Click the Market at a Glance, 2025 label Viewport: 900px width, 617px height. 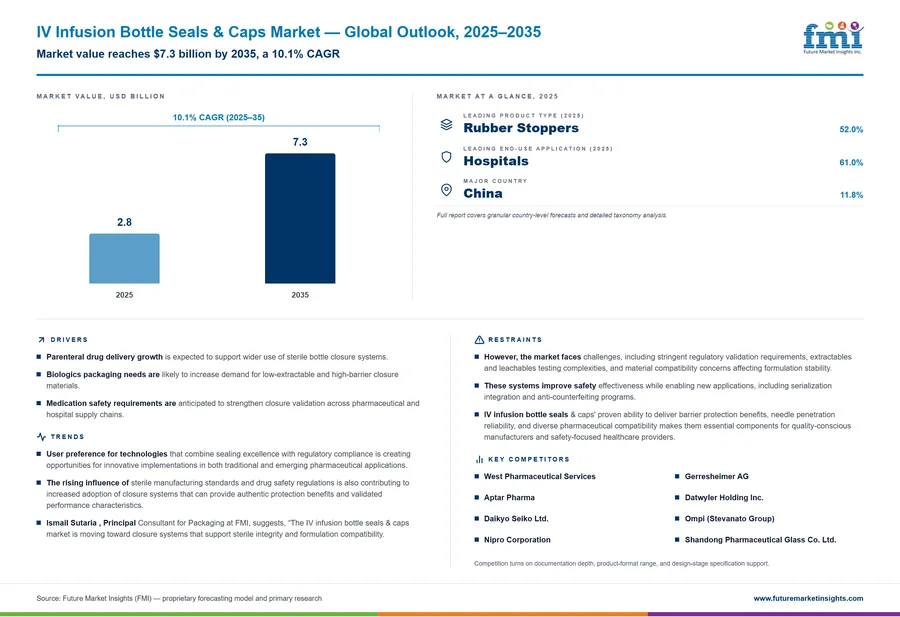pyautogui.click(x=497, y=96)
